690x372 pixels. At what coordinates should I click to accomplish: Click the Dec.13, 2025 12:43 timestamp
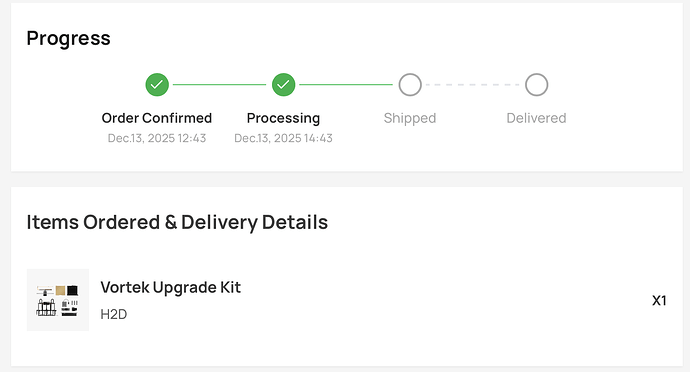point(157,138)
